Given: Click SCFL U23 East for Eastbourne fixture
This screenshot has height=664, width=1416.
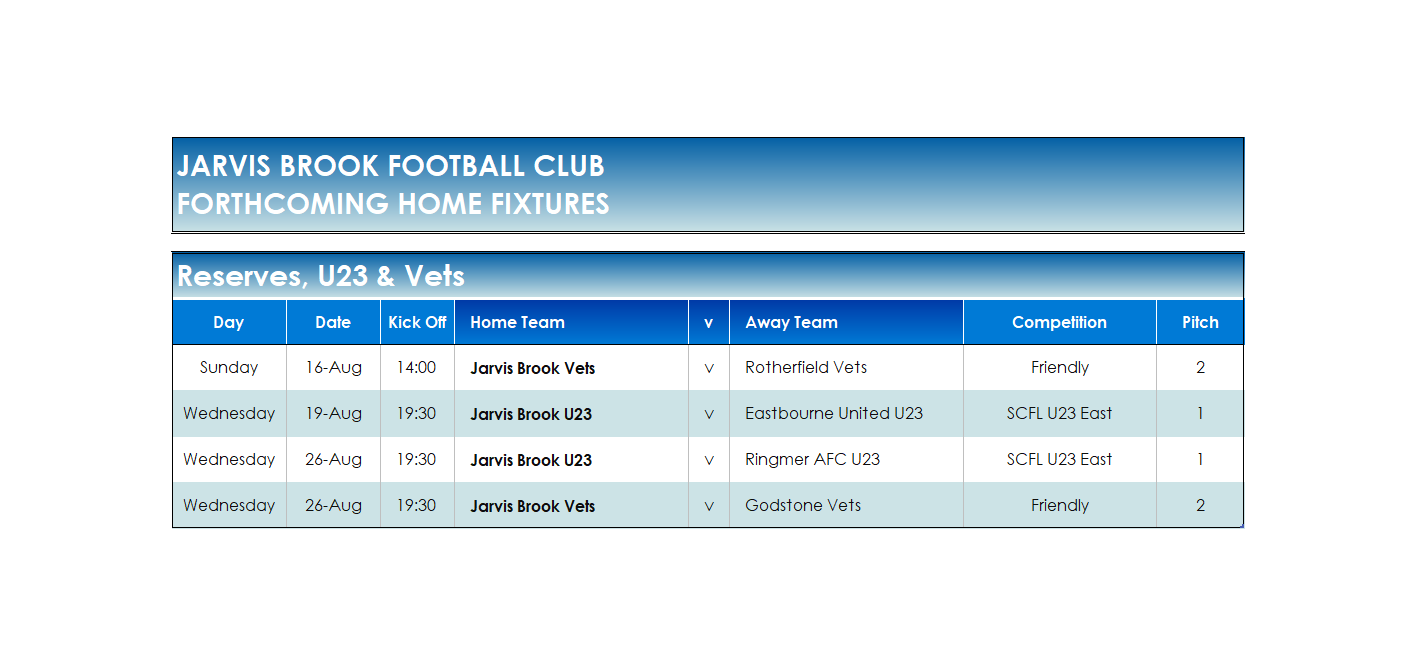Looking at the screenshot, I should 1059,413.
